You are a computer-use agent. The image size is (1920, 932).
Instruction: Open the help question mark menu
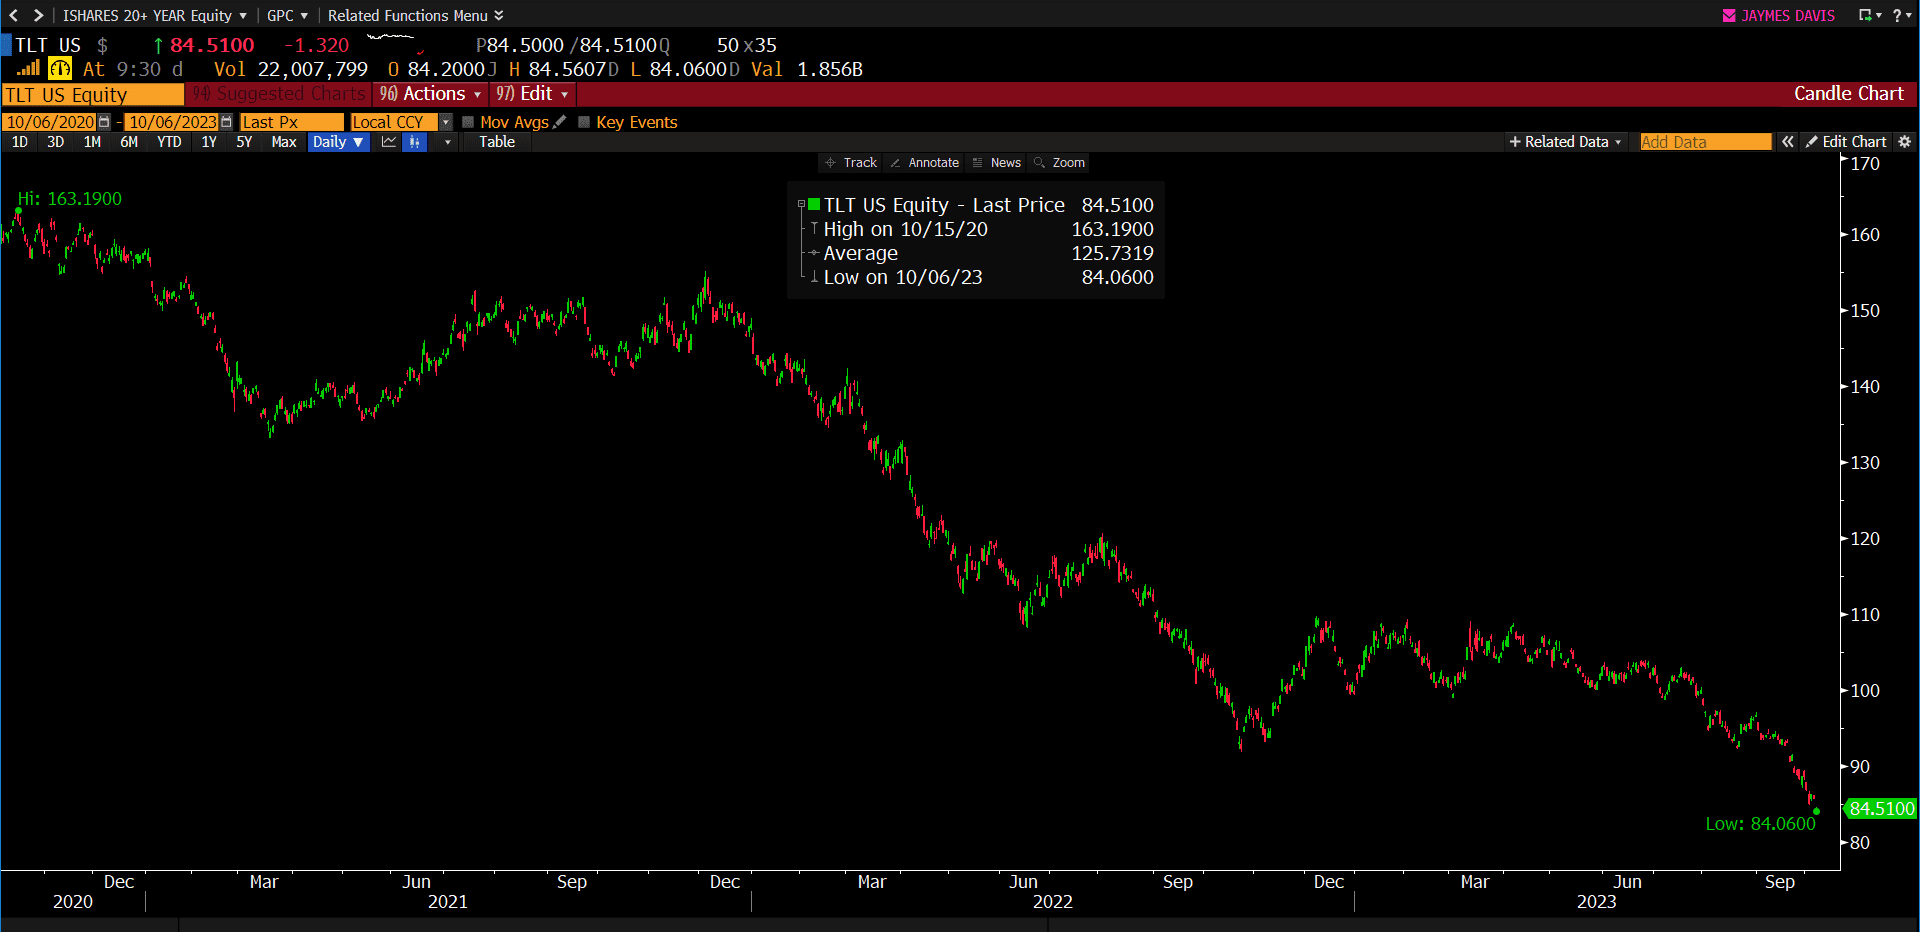(x=1901, y=16)
